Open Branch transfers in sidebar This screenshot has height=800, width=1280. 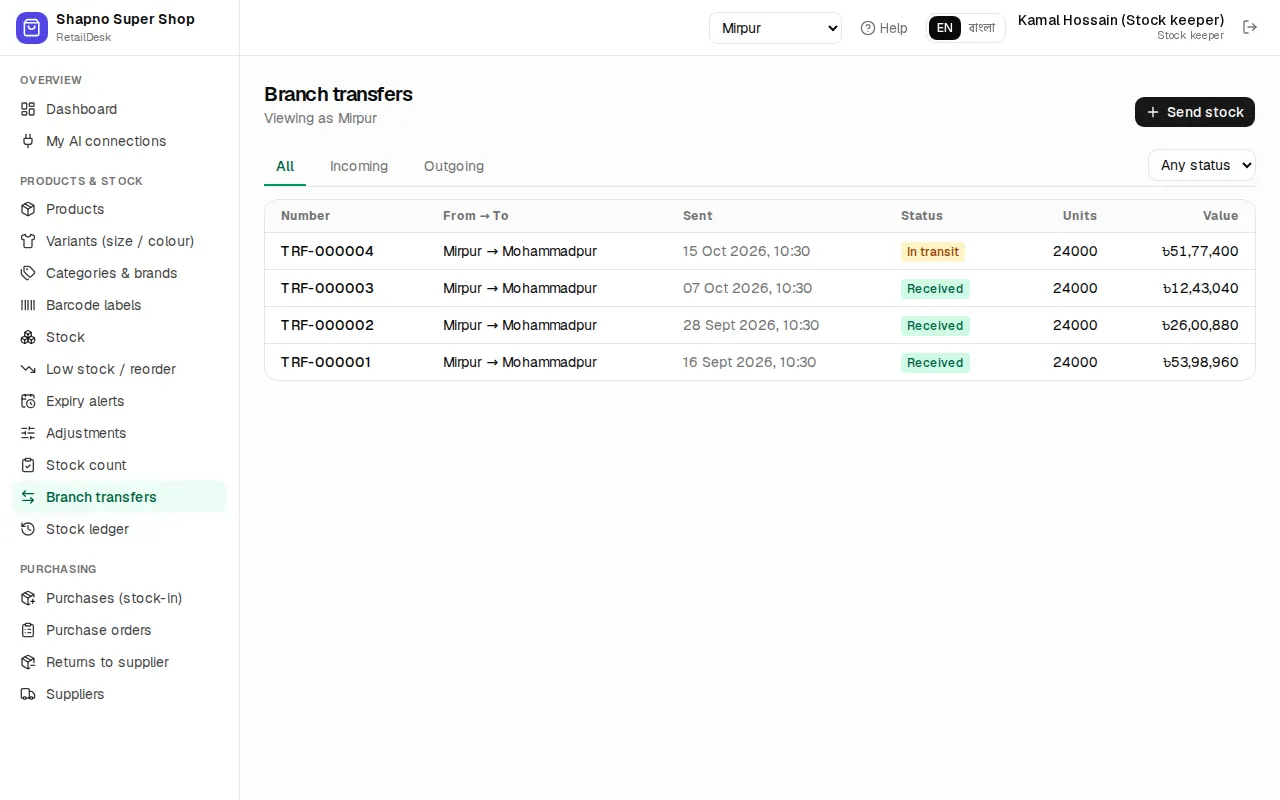coord(120,497)
